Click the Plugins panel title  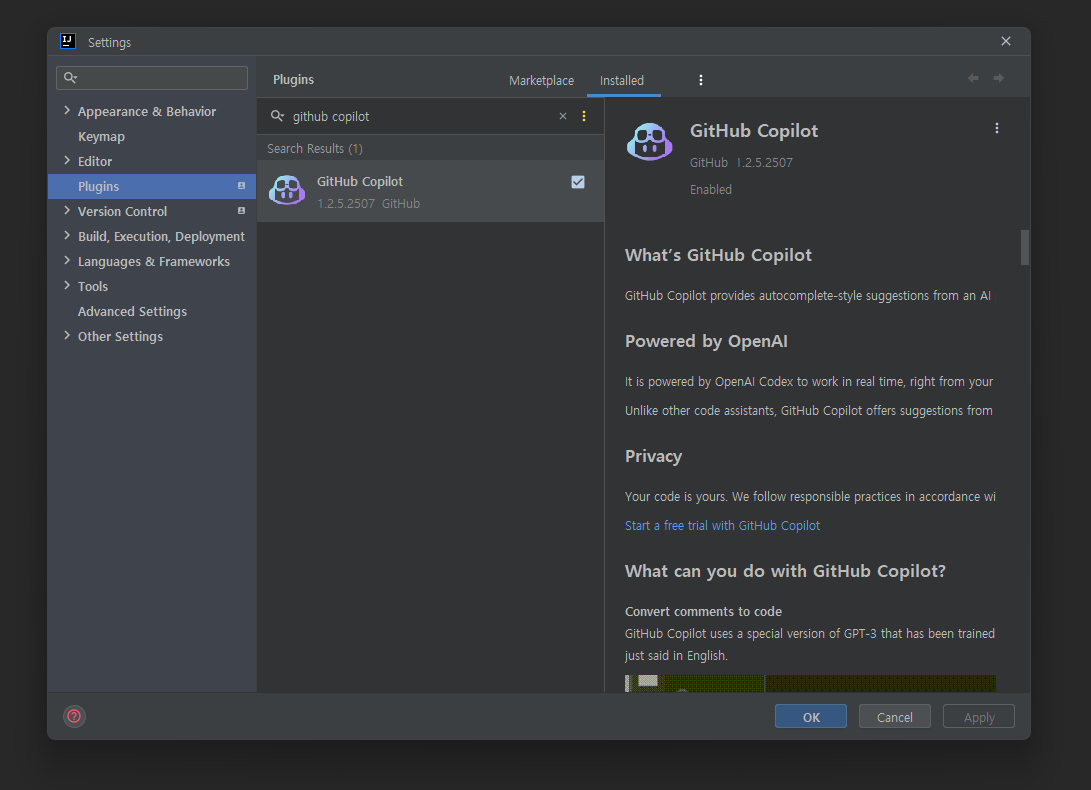tap(293, 79)
